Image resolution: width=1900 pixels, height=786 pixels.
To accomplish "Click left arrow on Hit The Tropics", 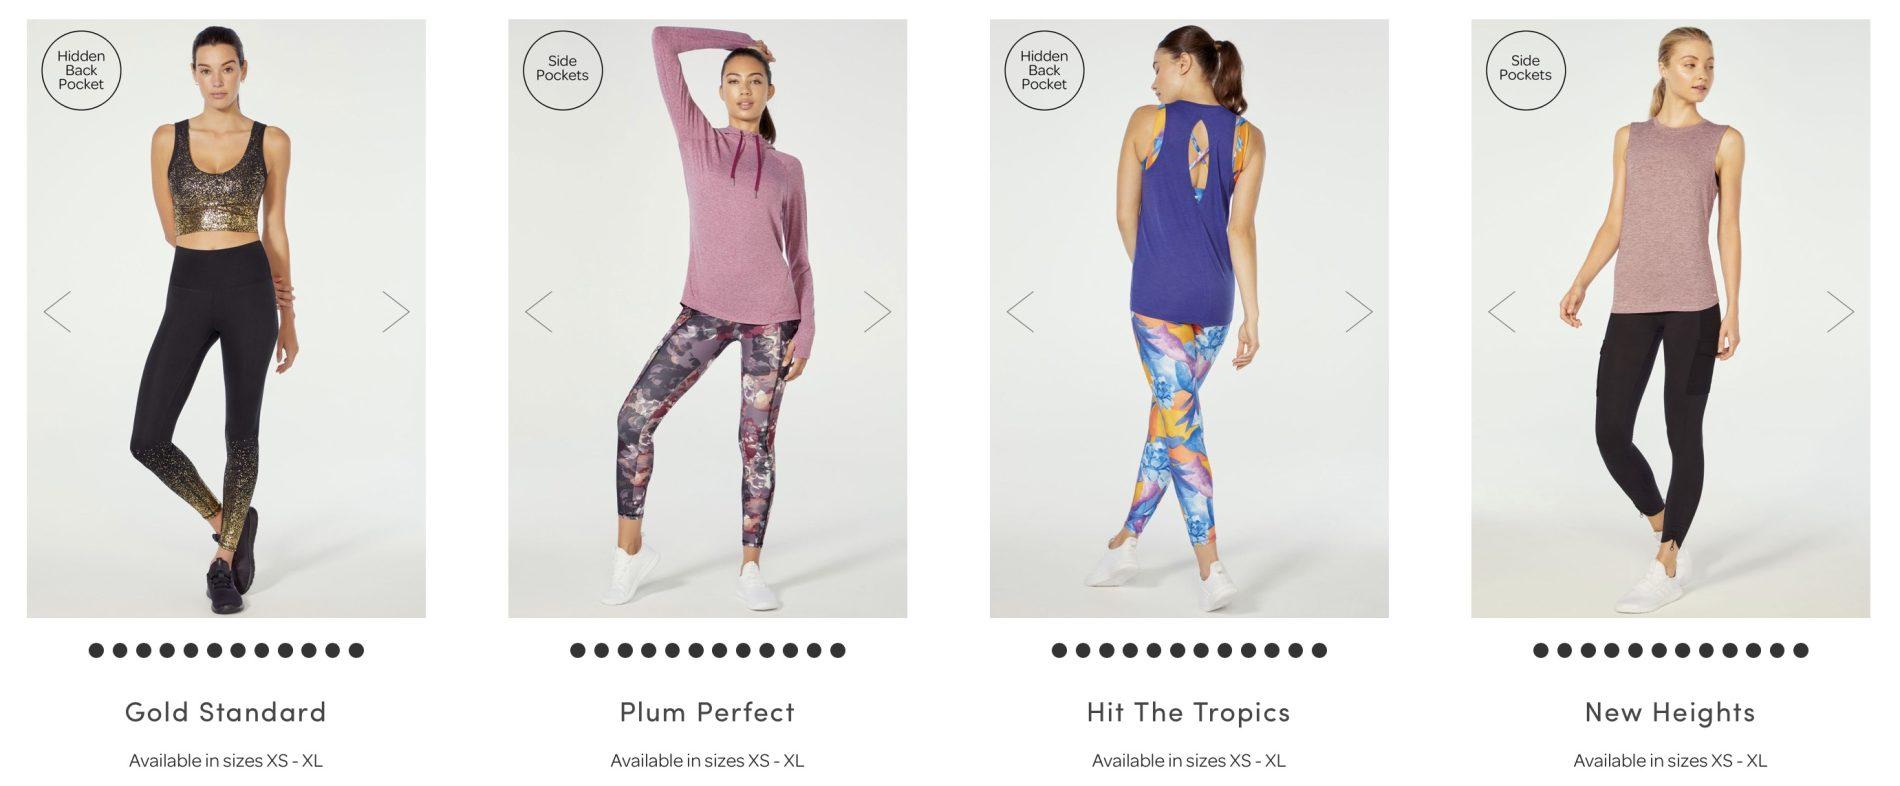I will (x=1020, y=312).
